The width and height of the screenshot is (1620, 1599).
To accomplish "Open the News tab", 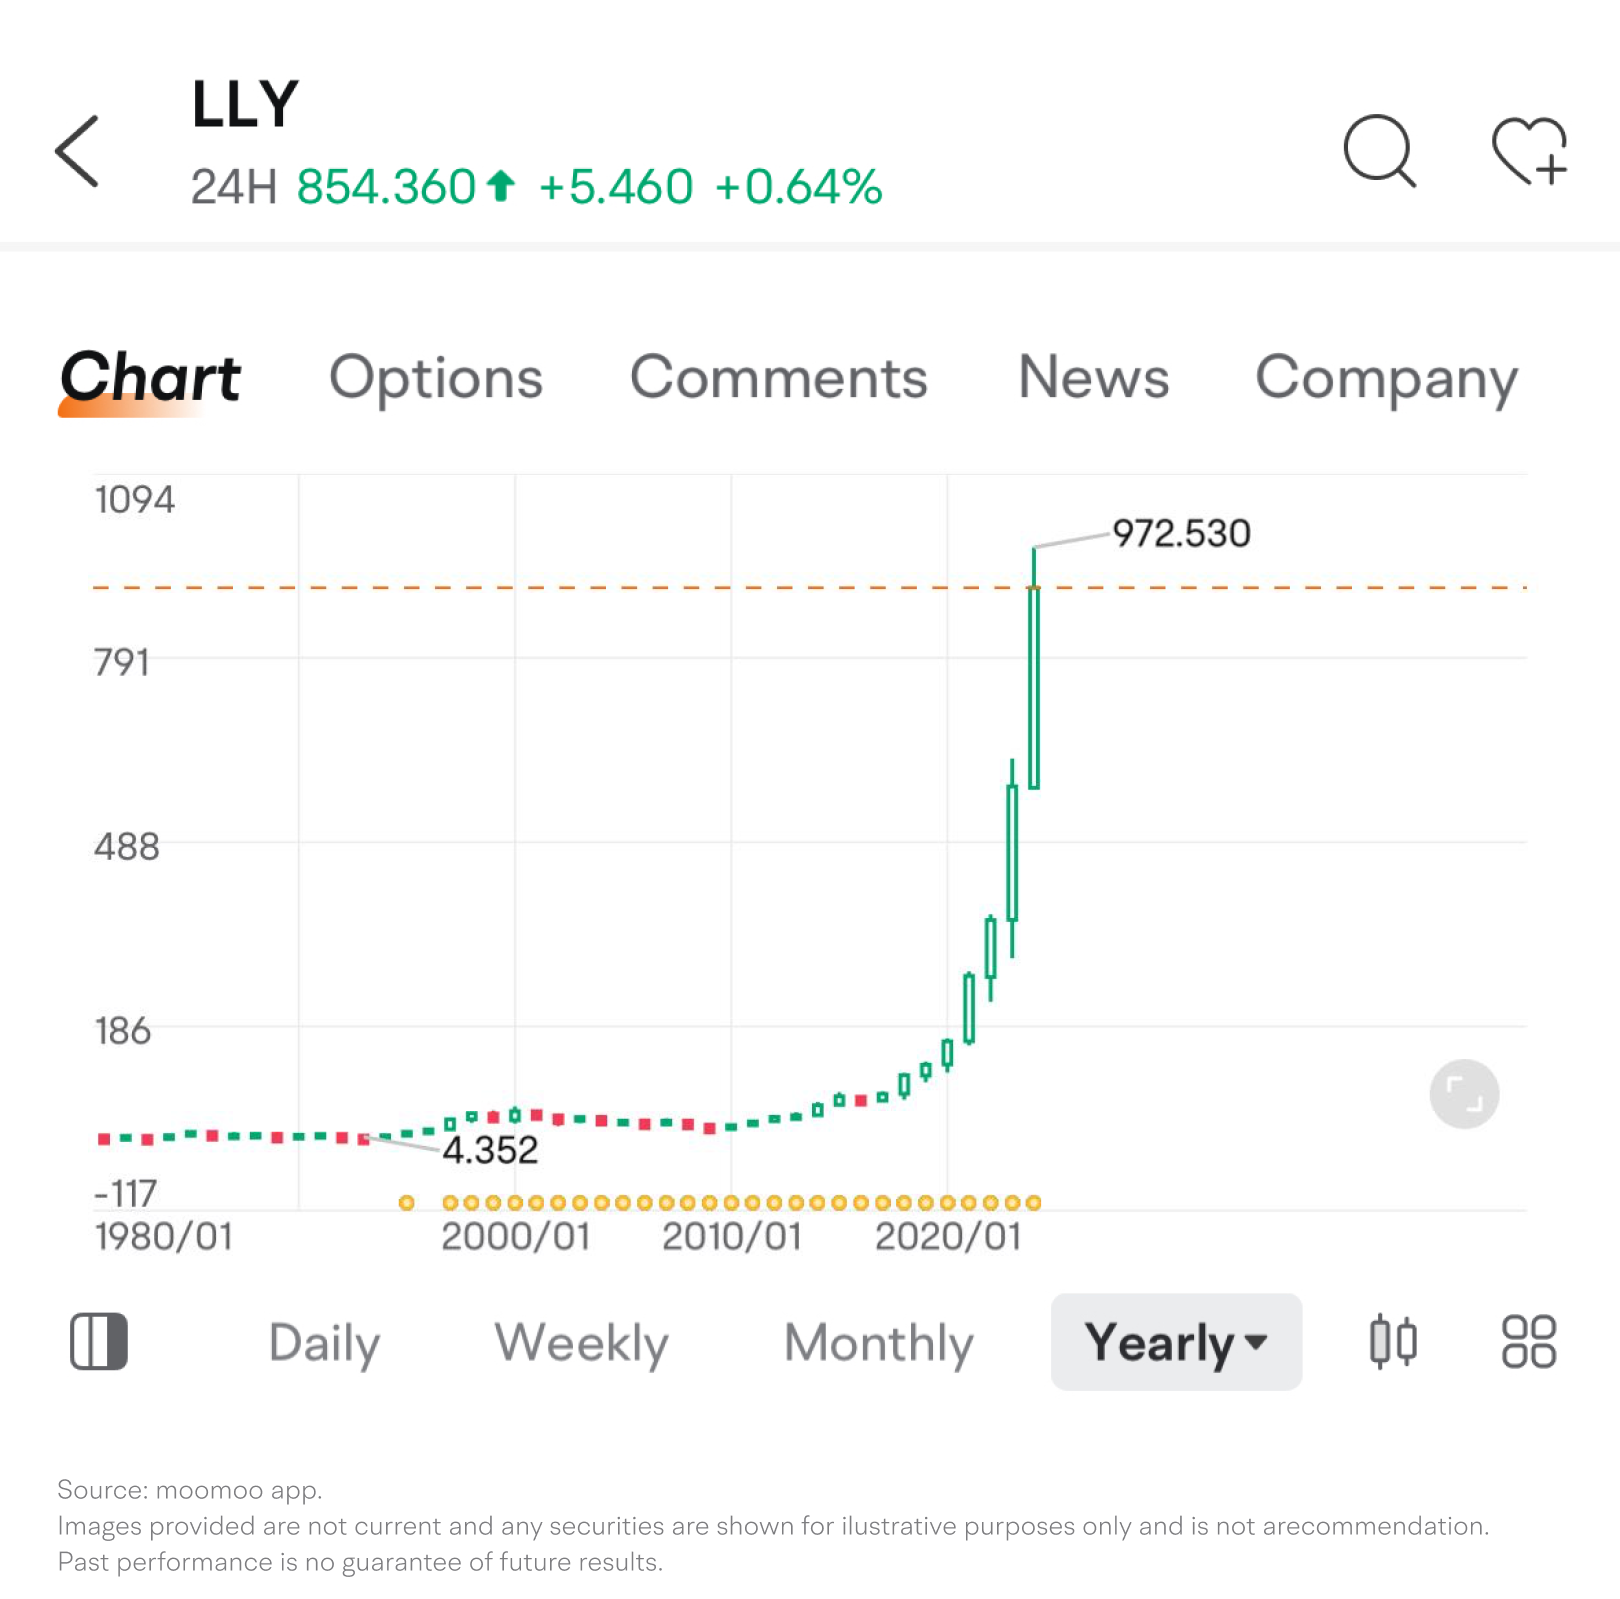I will click(1093, 378).
